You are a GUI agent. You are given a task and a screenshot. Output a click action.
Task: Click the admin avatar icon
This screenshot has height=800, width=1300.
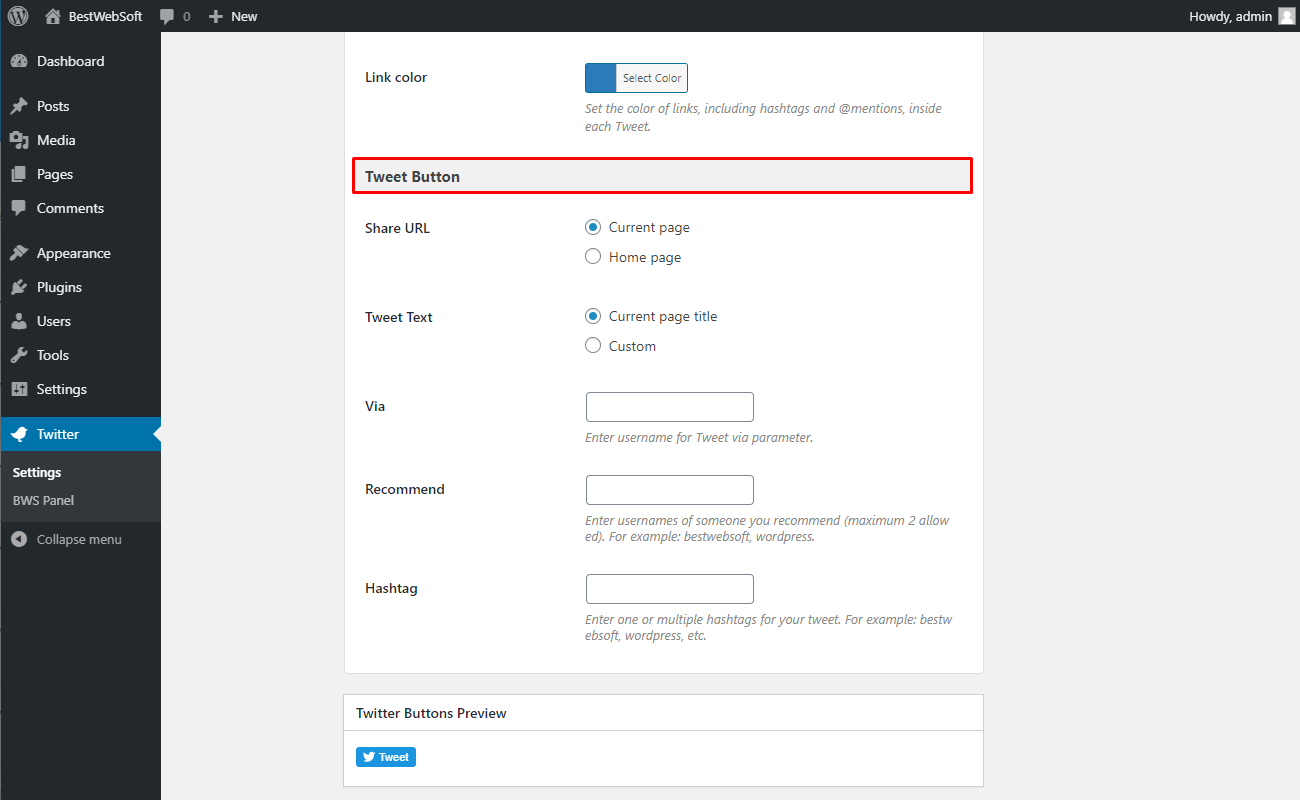pyautogui.click(x=1286, y=16)
